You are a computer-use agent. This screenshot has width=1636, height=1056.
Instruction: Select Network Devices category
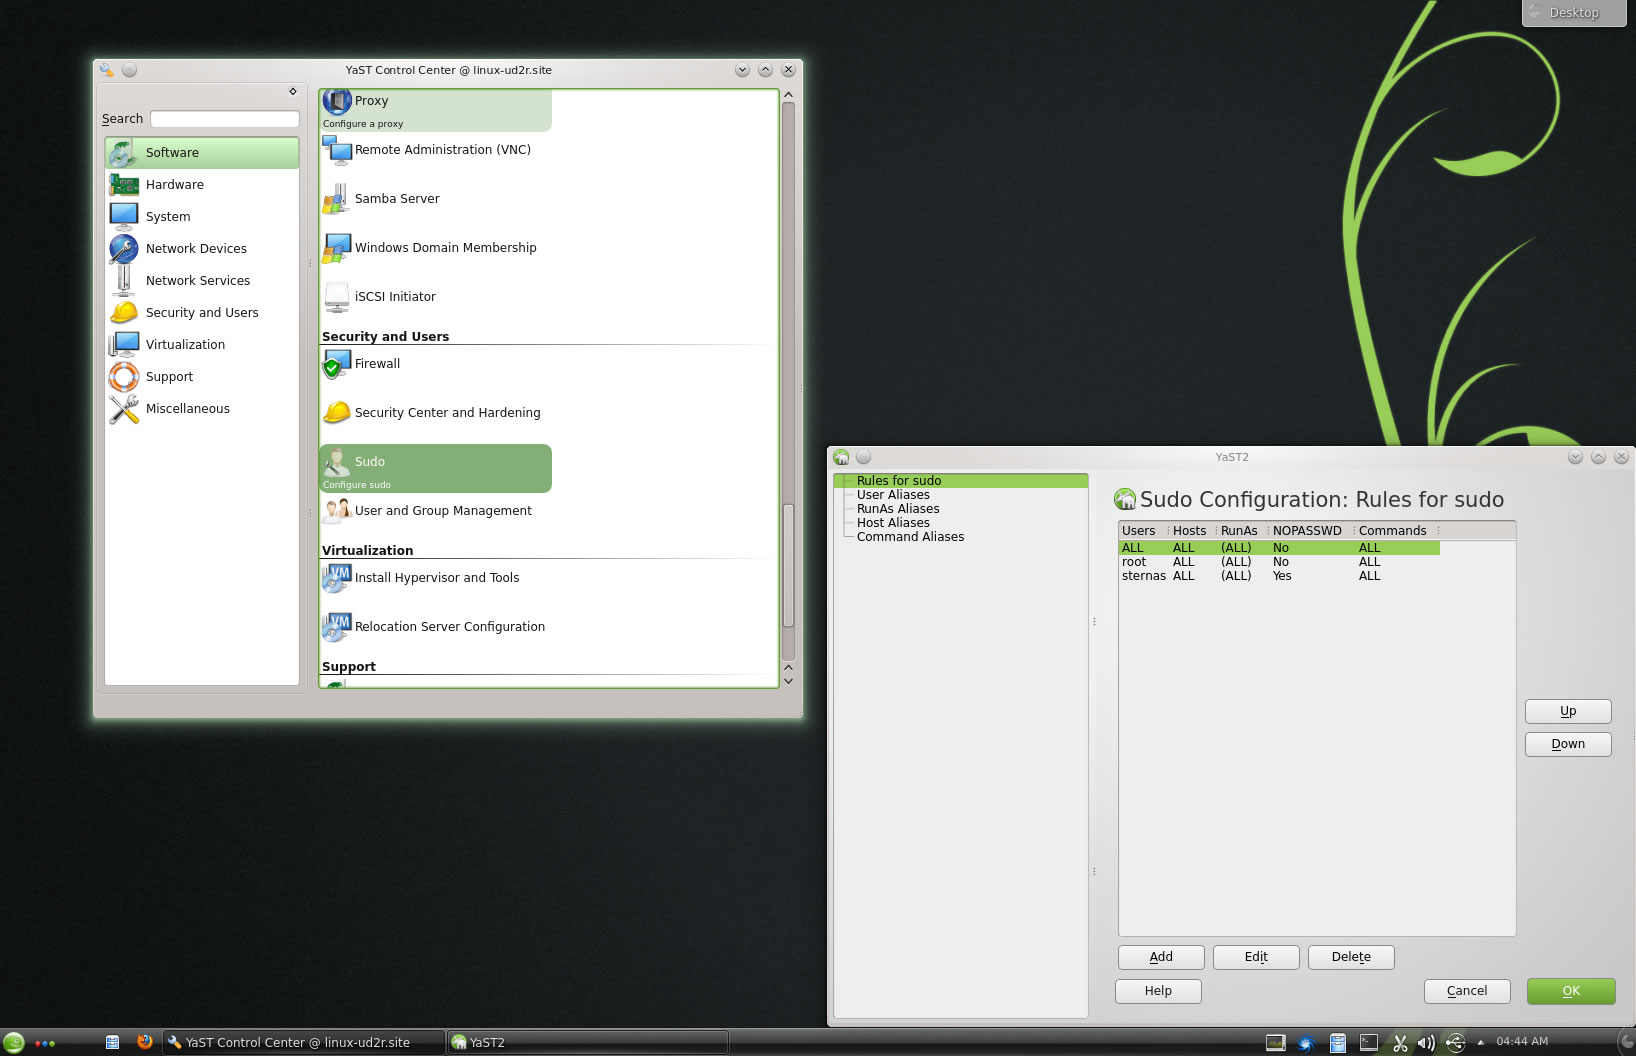[x=202, y=249]
